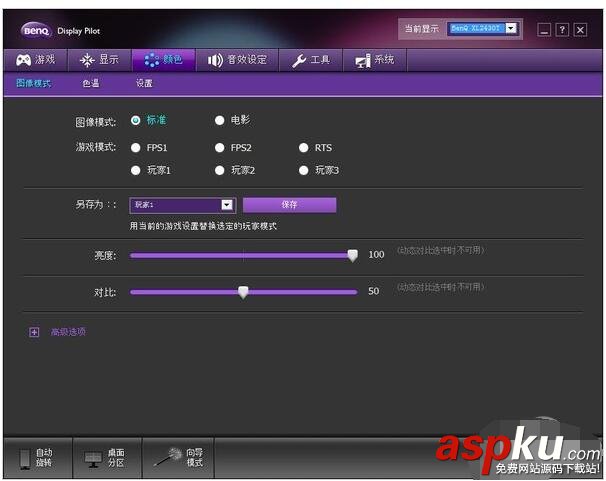606x481 pixels.
Task: Close the Display Pilot window
Action: click(580, 30)
